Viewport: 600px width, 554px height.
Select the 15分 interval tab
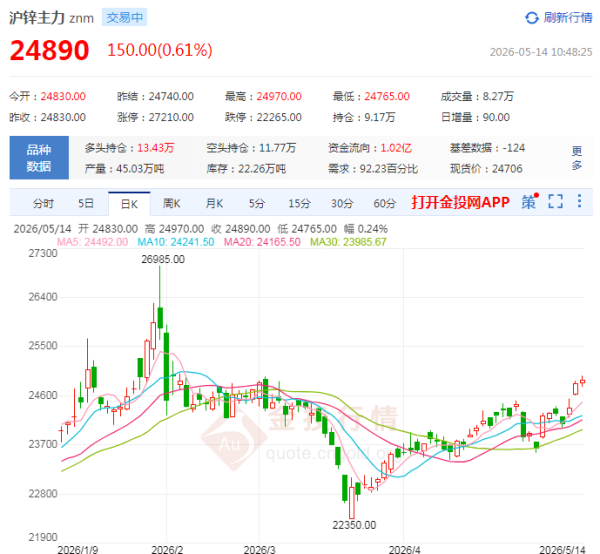point(299,203)
